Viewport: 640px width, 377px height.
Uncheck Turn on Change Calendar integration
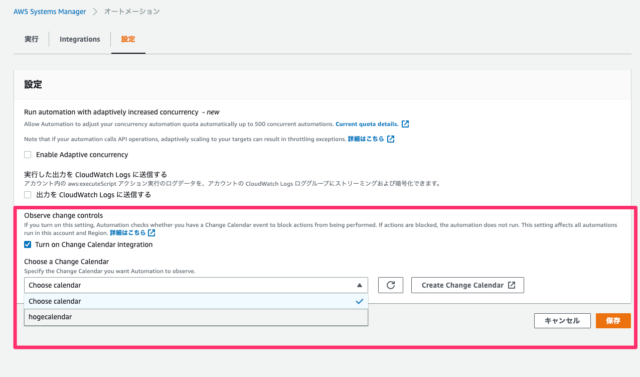[x=28, y=244]
